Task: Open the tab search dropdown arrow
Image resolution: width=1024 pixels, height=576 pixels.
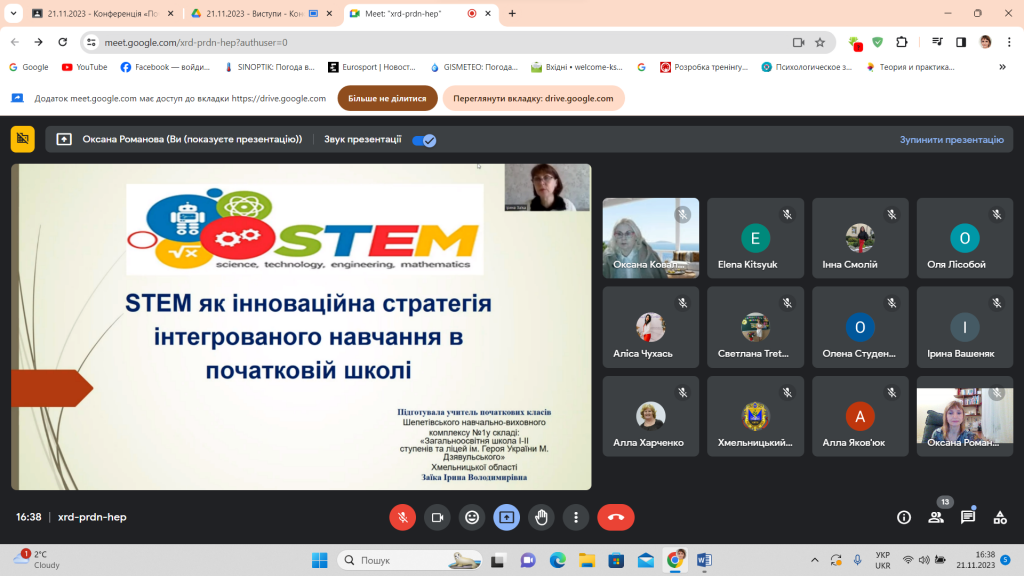Action: (13, 13)
